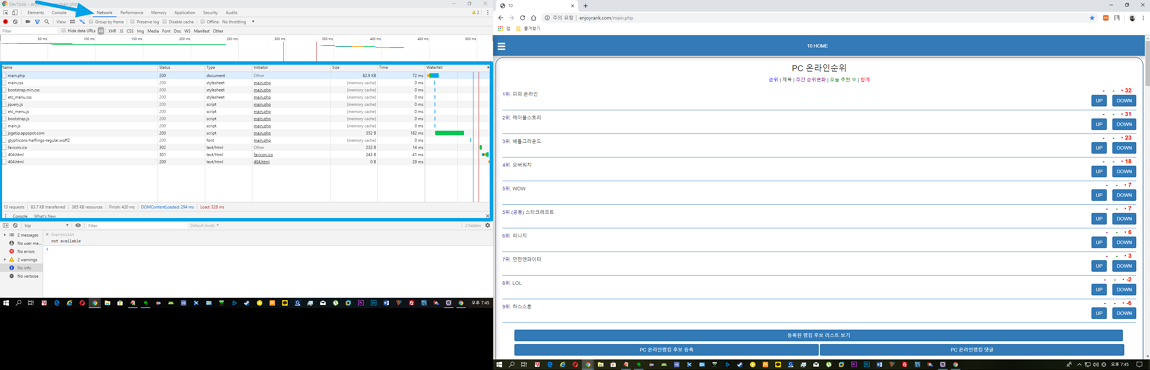Open DevTools three-dot customize menu
This screenshot has width=1150, height=370.
[488, 12]
